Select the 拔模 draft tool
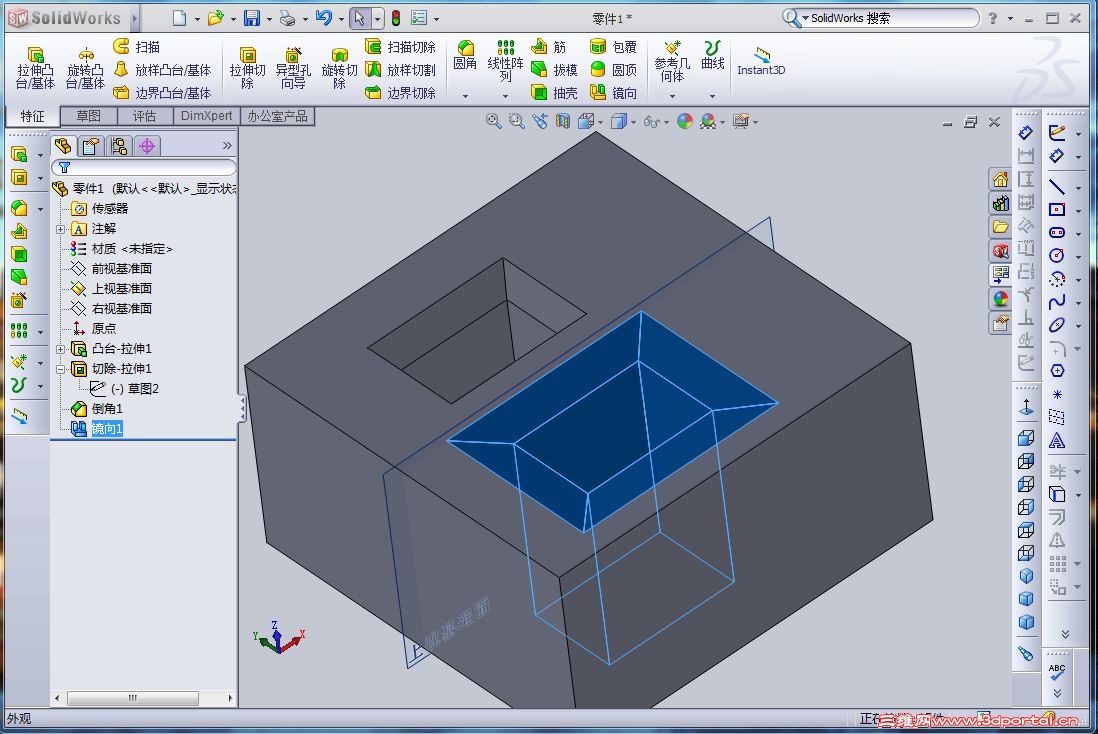This screenshot has width=1098, height=734. click(555, 69)
